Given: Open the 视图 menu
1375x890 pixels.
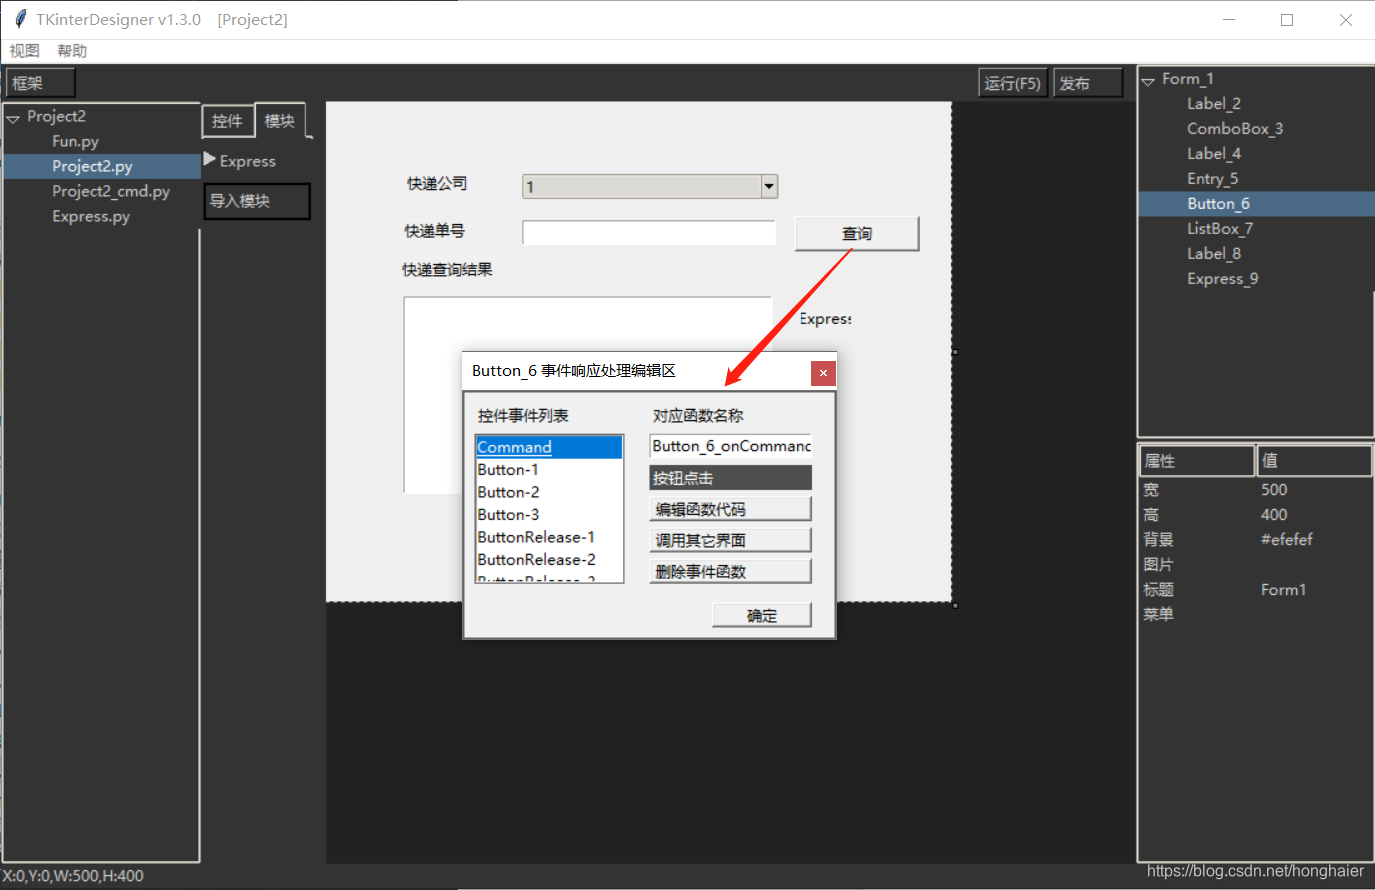Looking at the screenshot, I should [x=25, y=51].
